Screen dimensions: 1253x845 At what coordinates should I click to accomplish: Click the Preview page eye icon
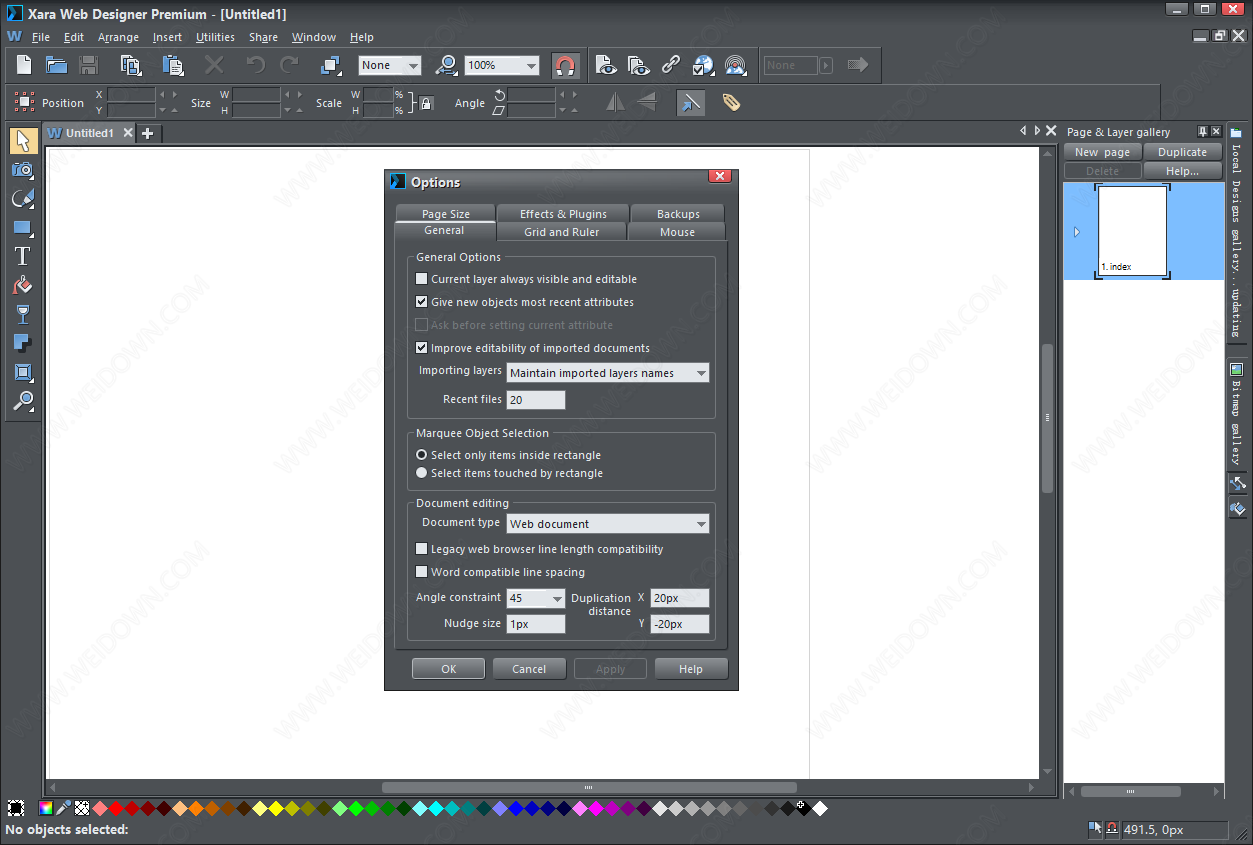point(606,65)
